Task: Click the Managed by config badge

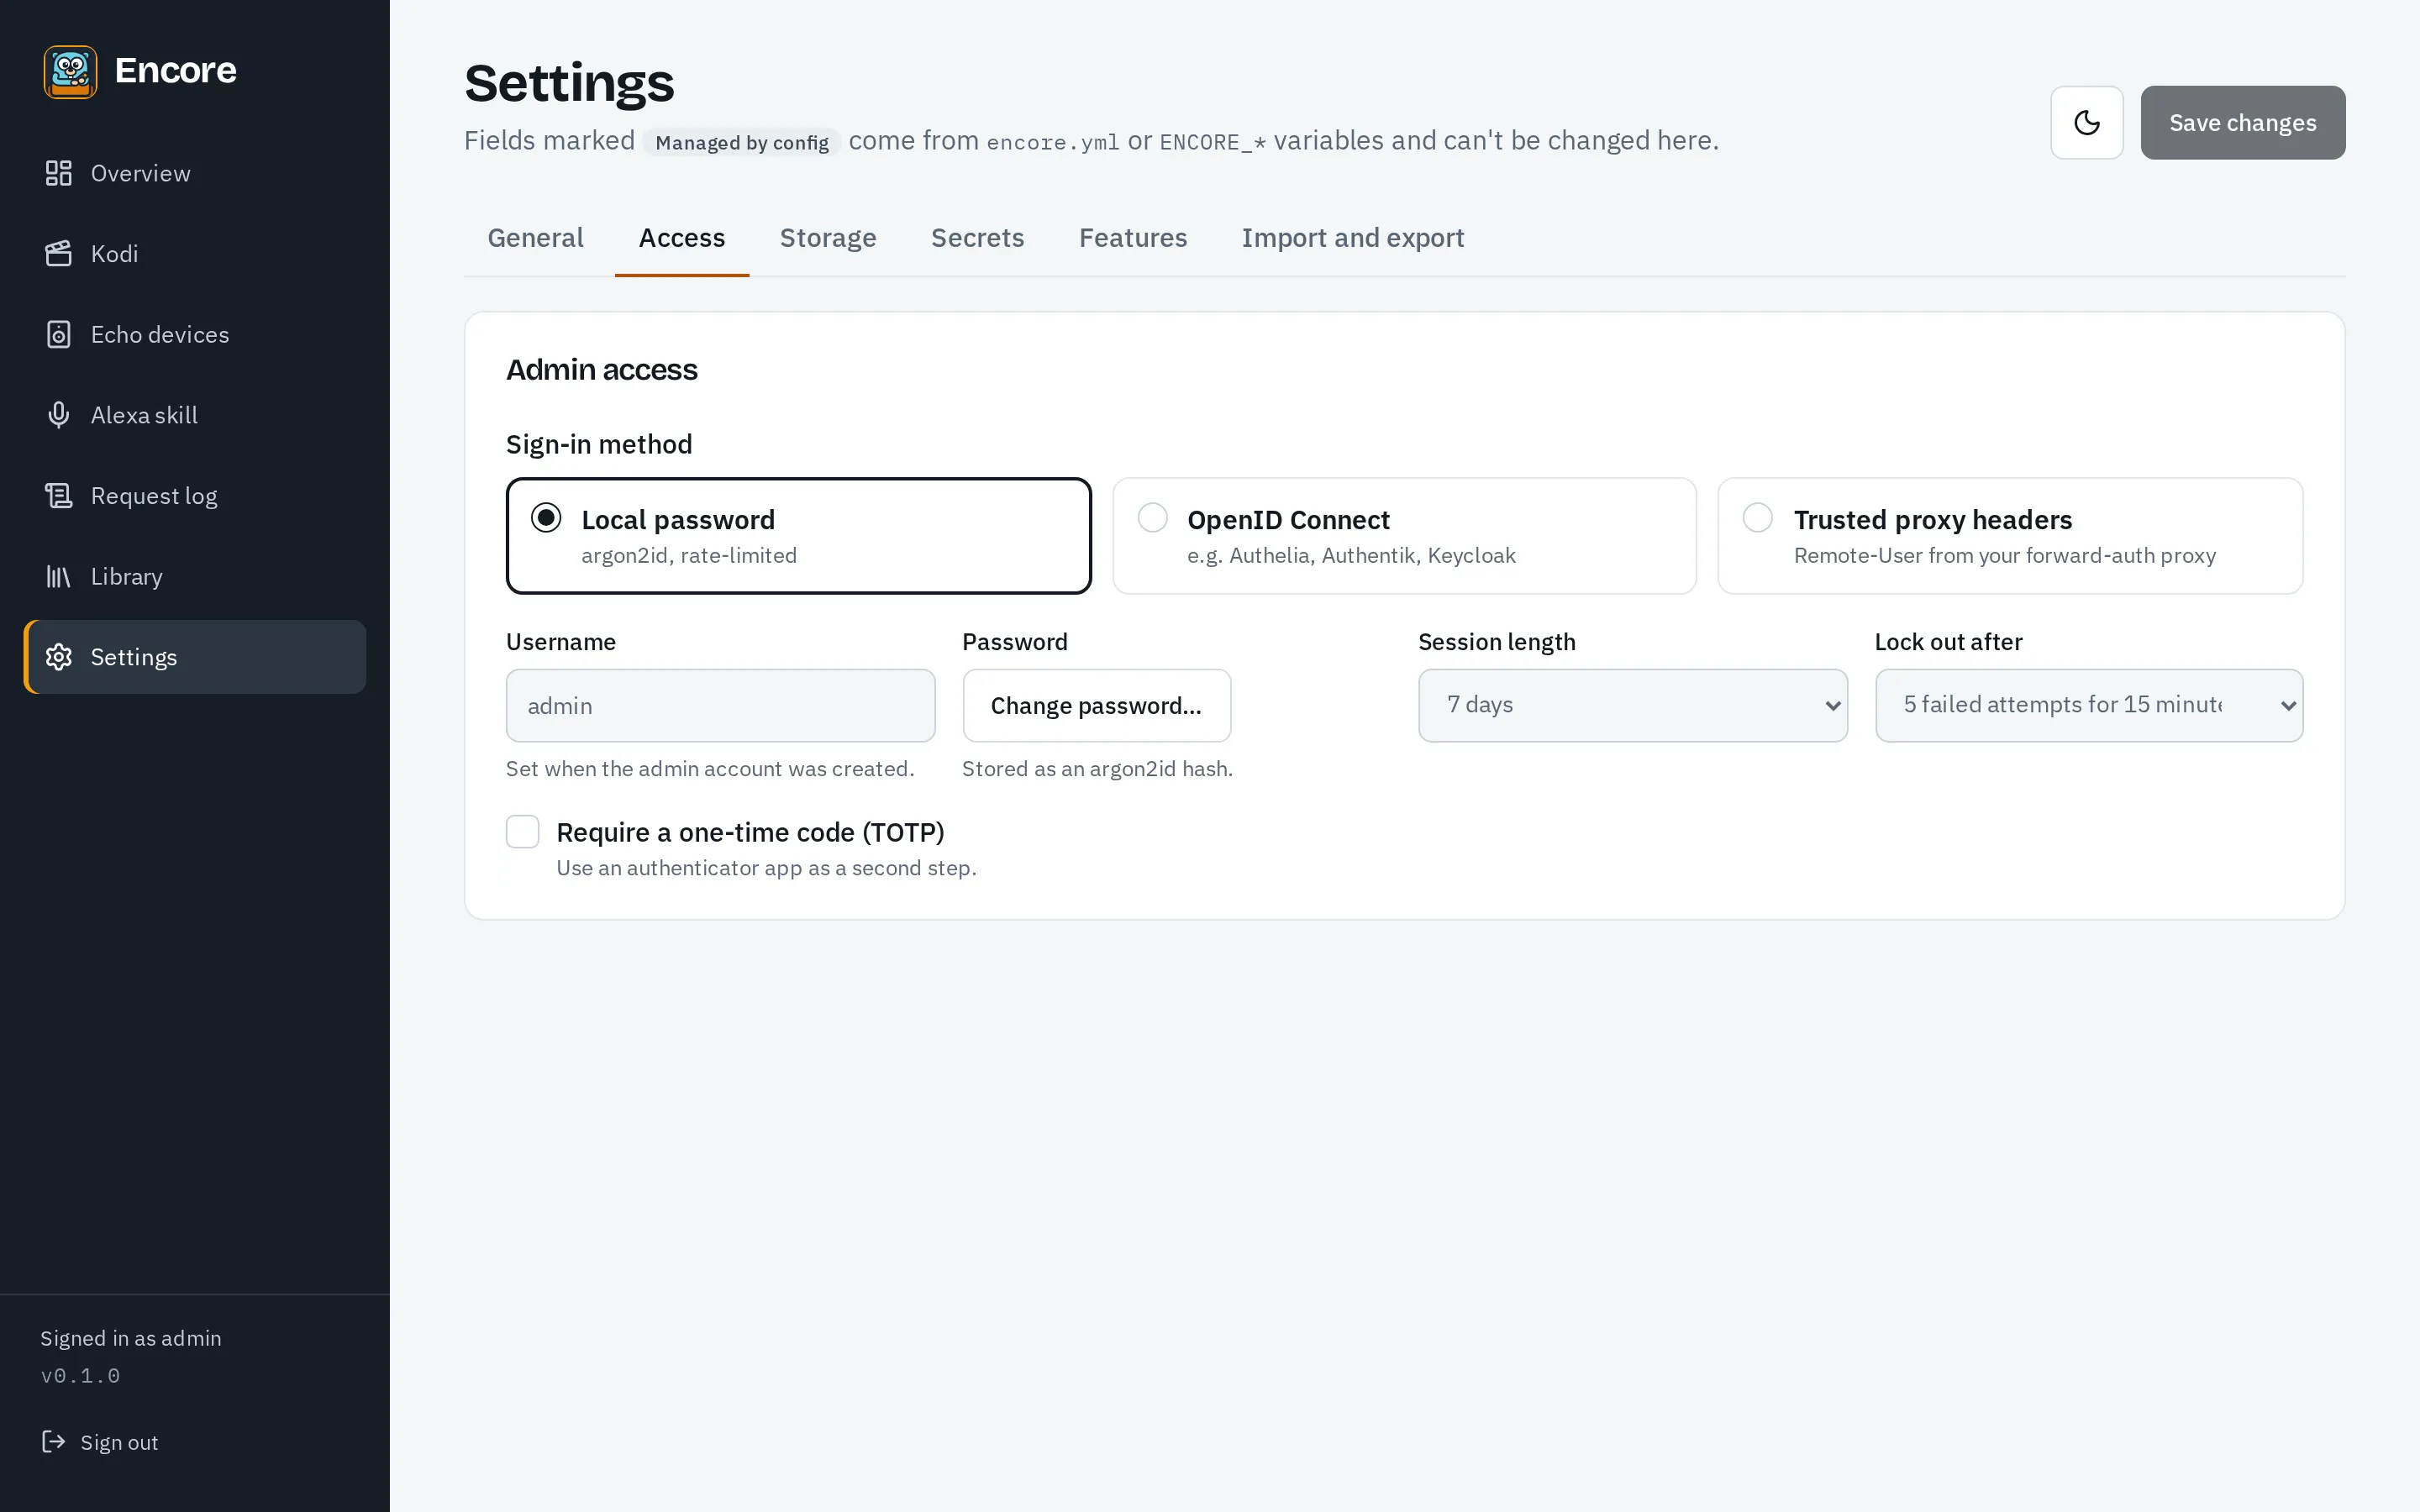Action: (742, 142)
